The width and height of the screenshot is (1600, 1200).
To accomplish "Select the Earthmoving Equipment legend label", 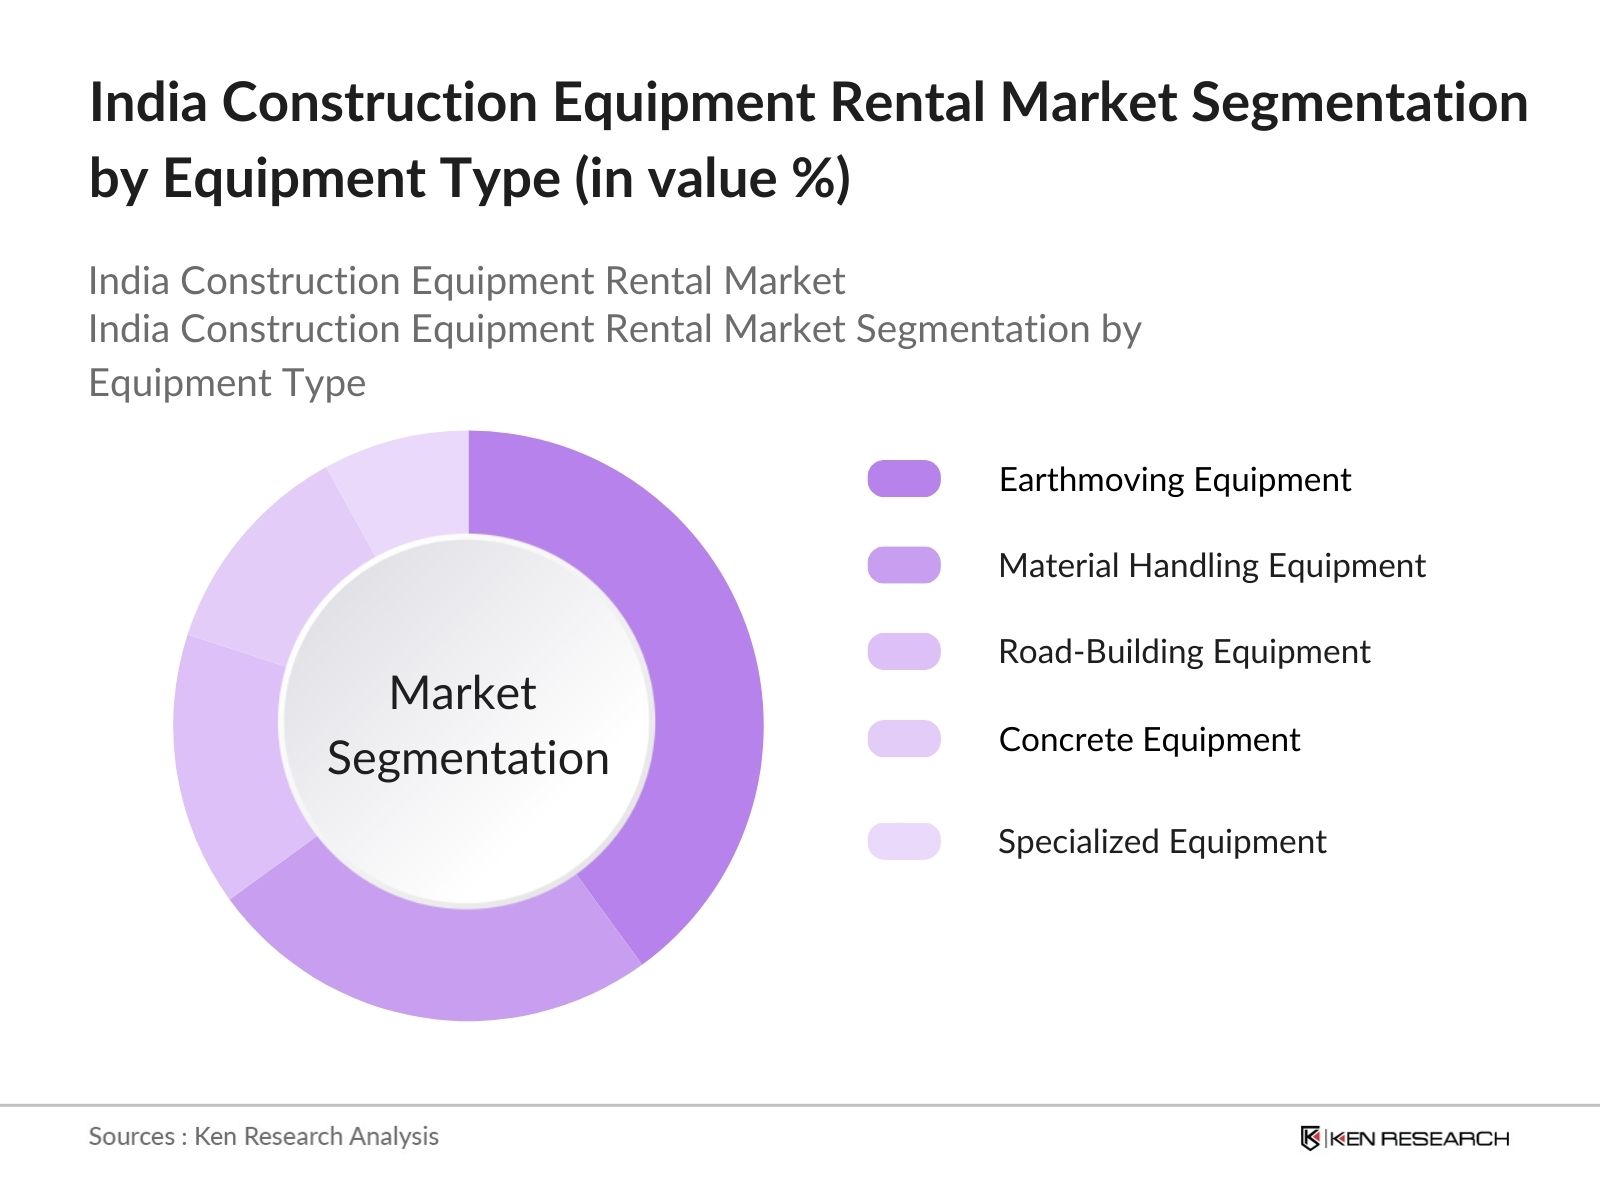I will (x=1174, y=480).
